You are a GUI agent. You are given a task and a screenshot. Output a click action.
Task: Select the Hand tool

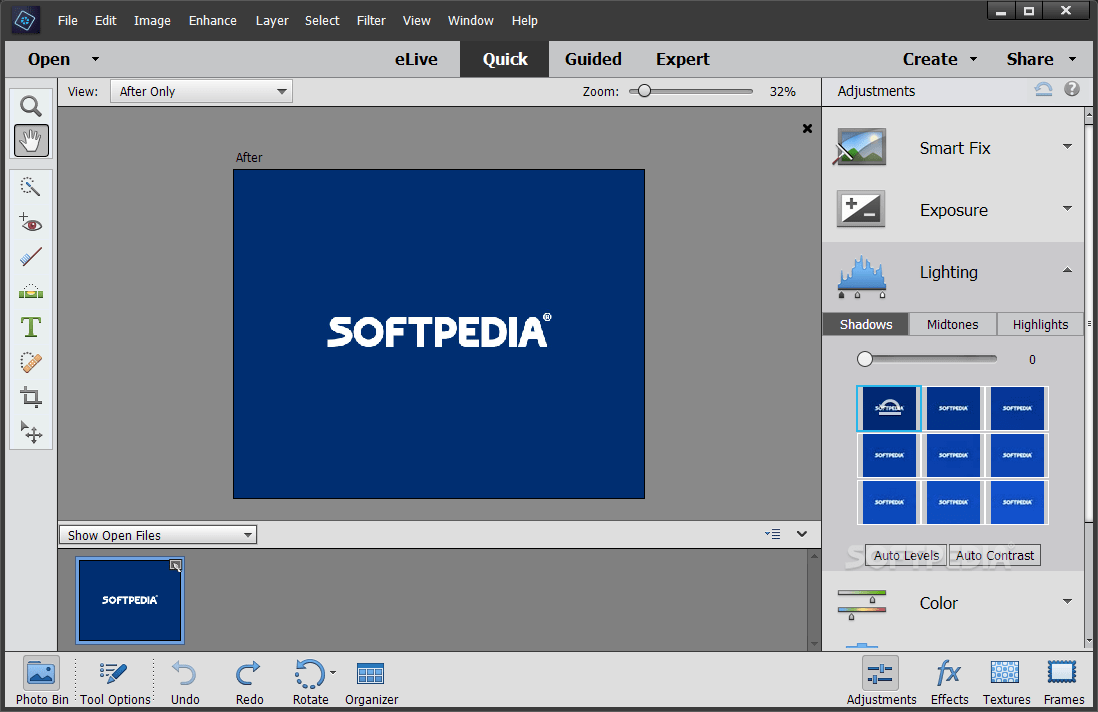(31, 141)
